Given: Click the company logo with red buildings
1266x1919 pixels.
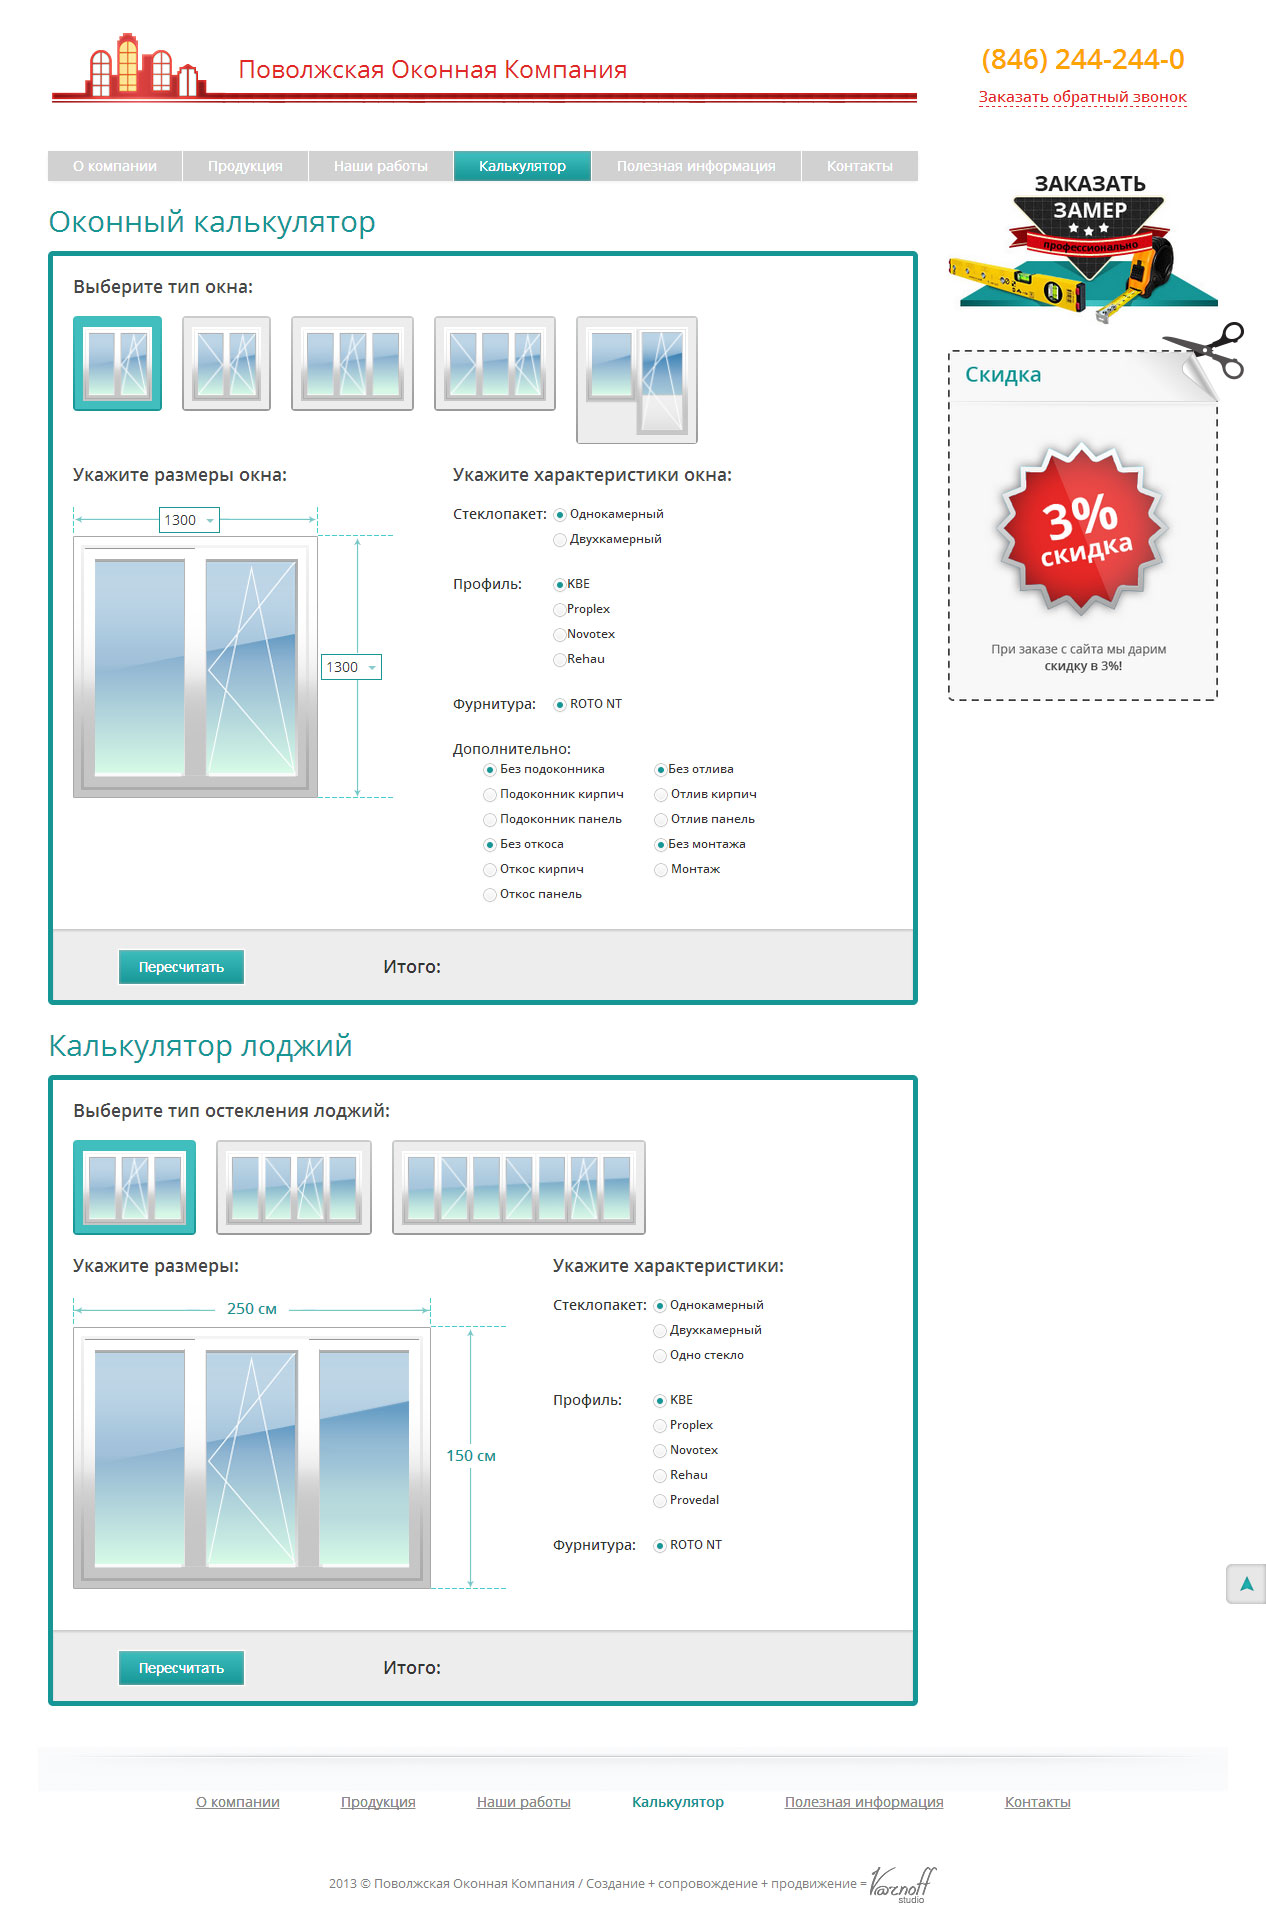Looking at the screenshot, I should (144, 66).
